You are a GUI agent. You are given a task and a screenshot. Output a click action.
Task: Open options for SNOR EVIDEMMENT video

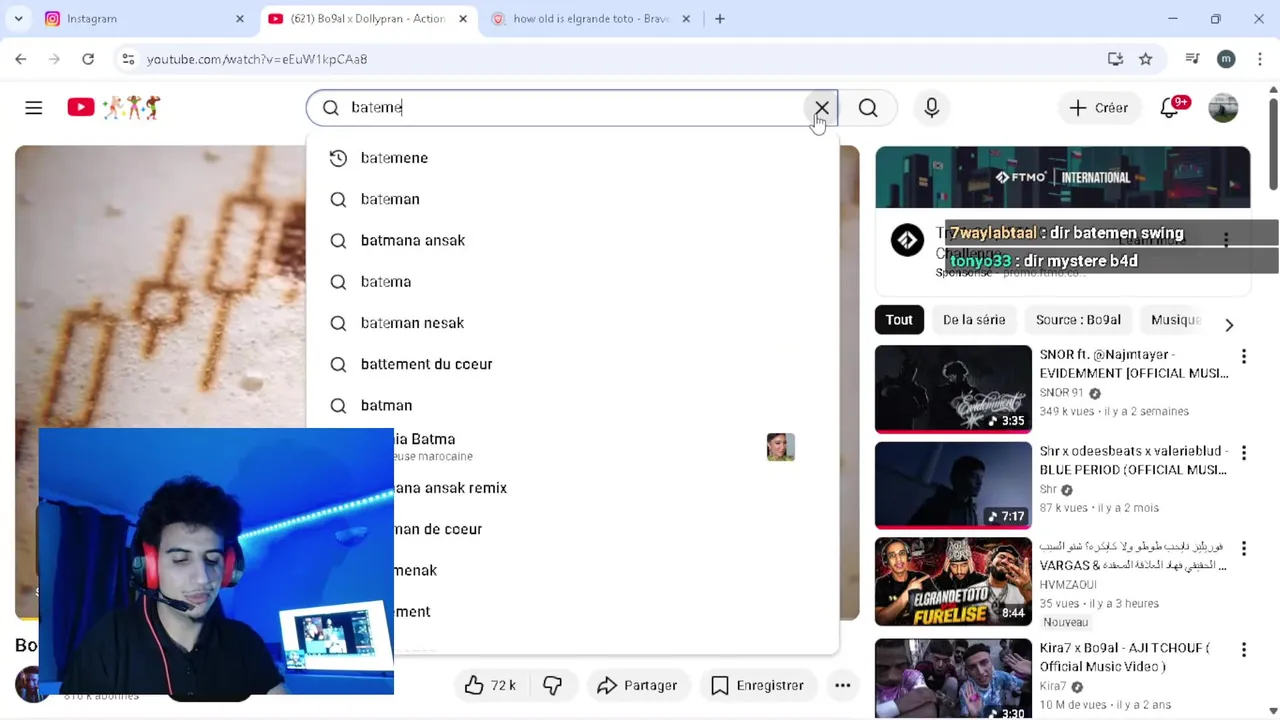(1244, 357)
